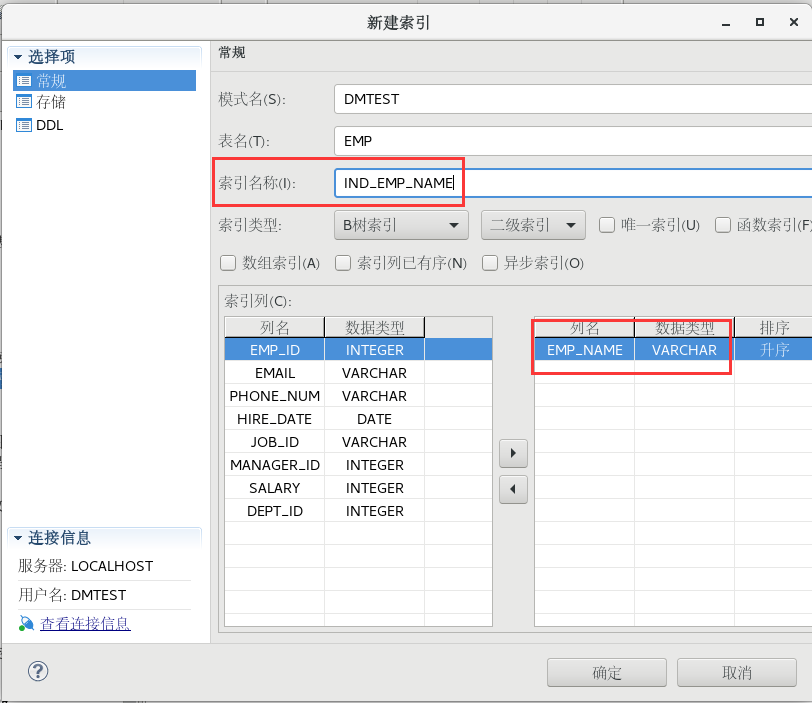
Task: Select the EMAIL column row
Action: point(358,373)
